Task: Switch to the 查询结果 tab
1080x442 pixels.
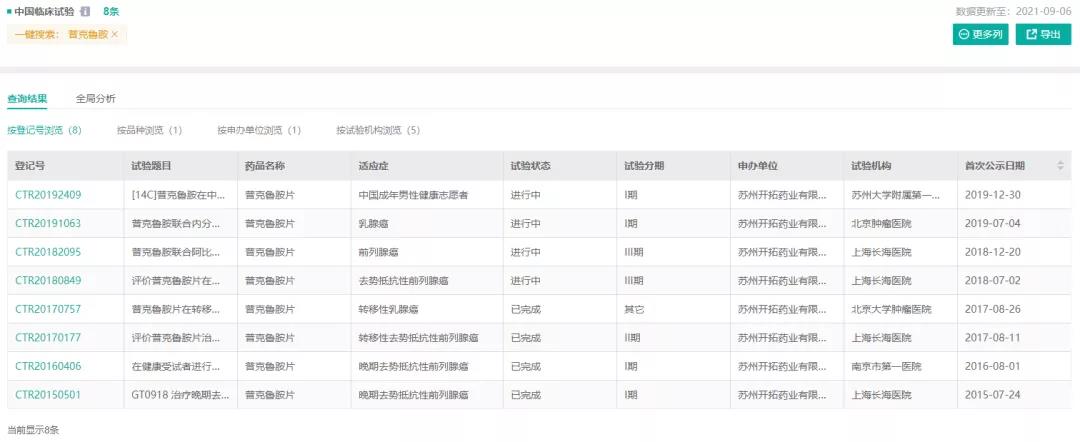Action: pyautogui.click(x=27, y=98)
